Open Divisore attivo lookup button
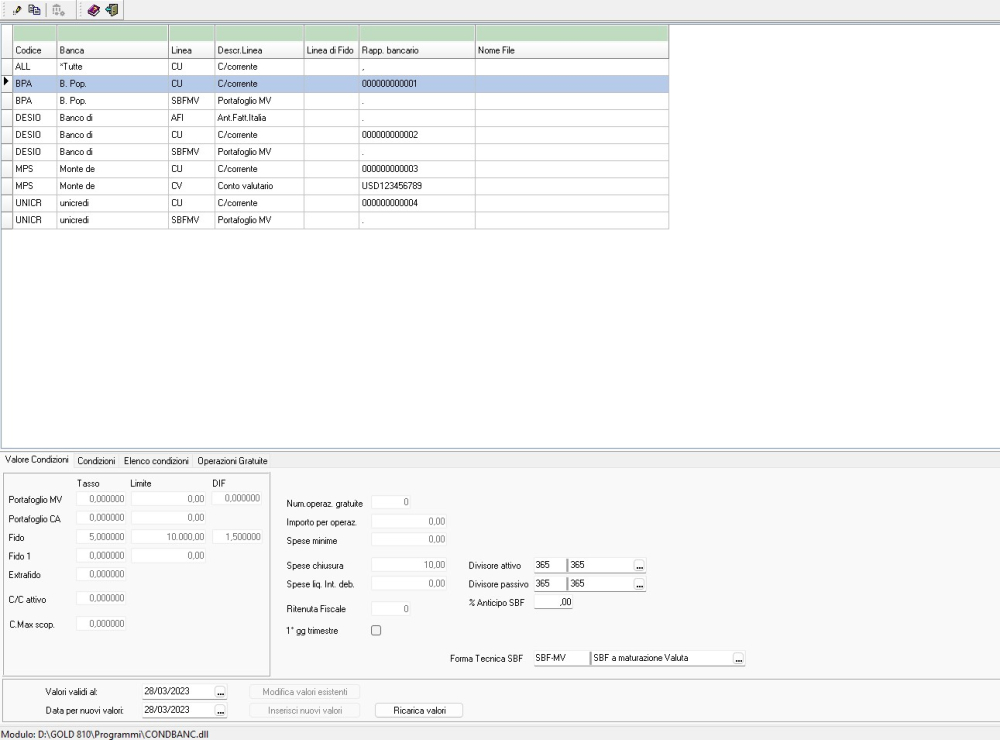The image size is (1000, 740). [x=640, y=566]
